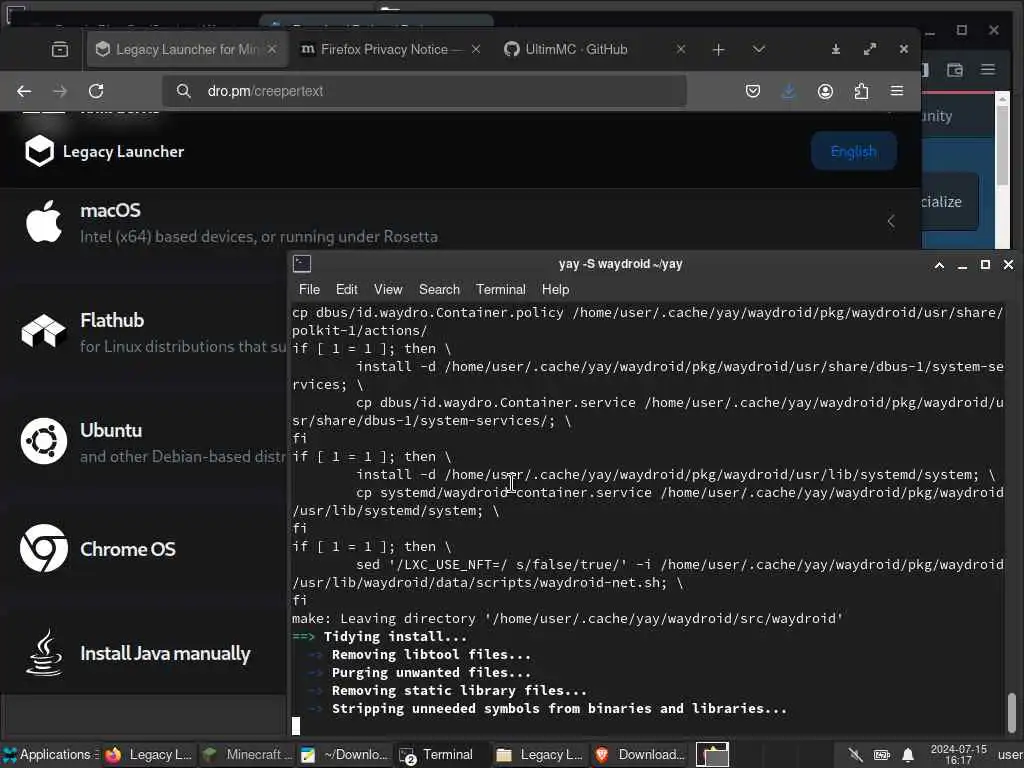Click the workspace switcher thumbnail

coord(712,754)
